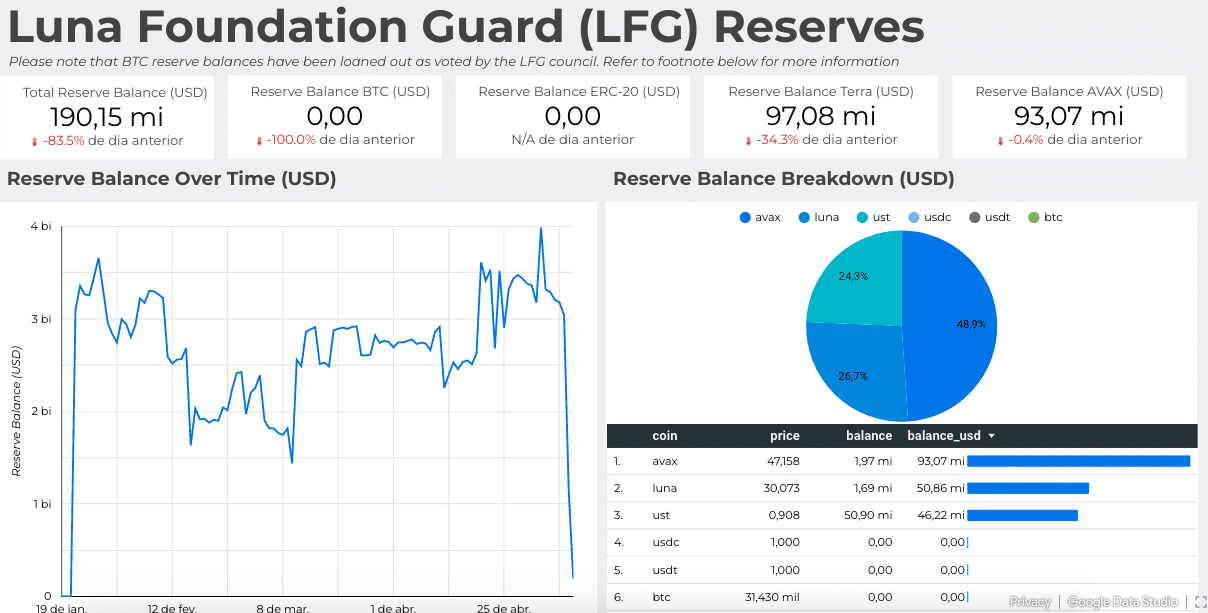Viewport: 1208px width, 613px height.
Task: Click the Luna Foundation Guard Reserves title
Action: [465, 27]
